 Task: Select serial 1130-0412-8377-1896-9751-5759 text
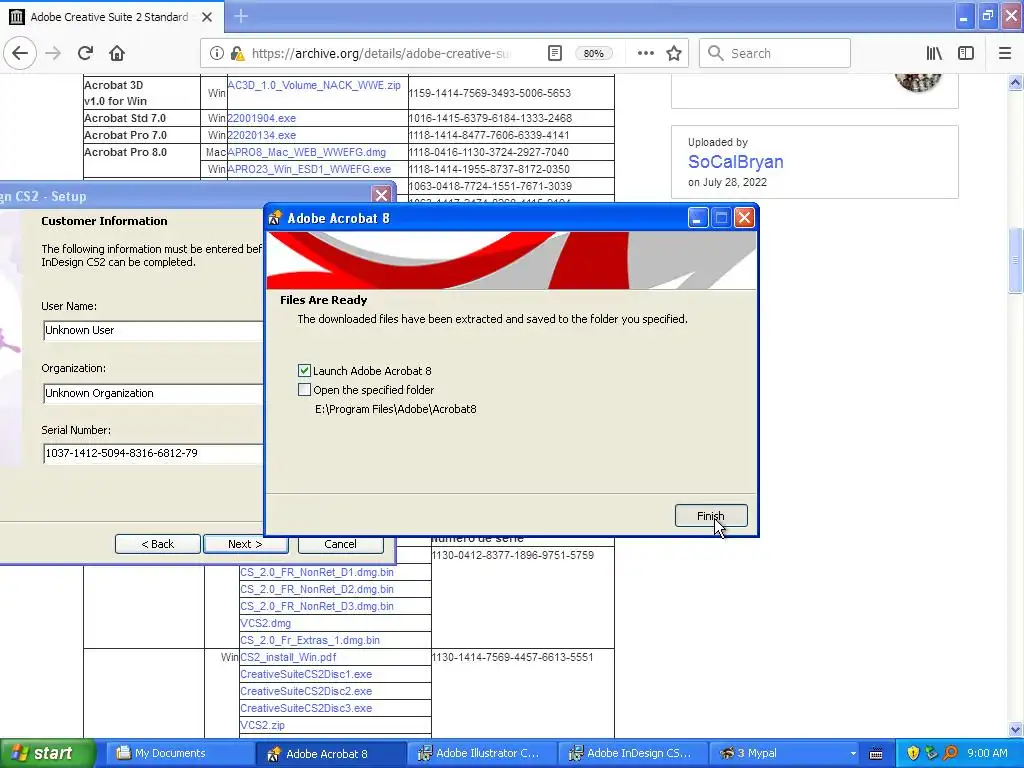pyautogui.click(x=513, y=555)
